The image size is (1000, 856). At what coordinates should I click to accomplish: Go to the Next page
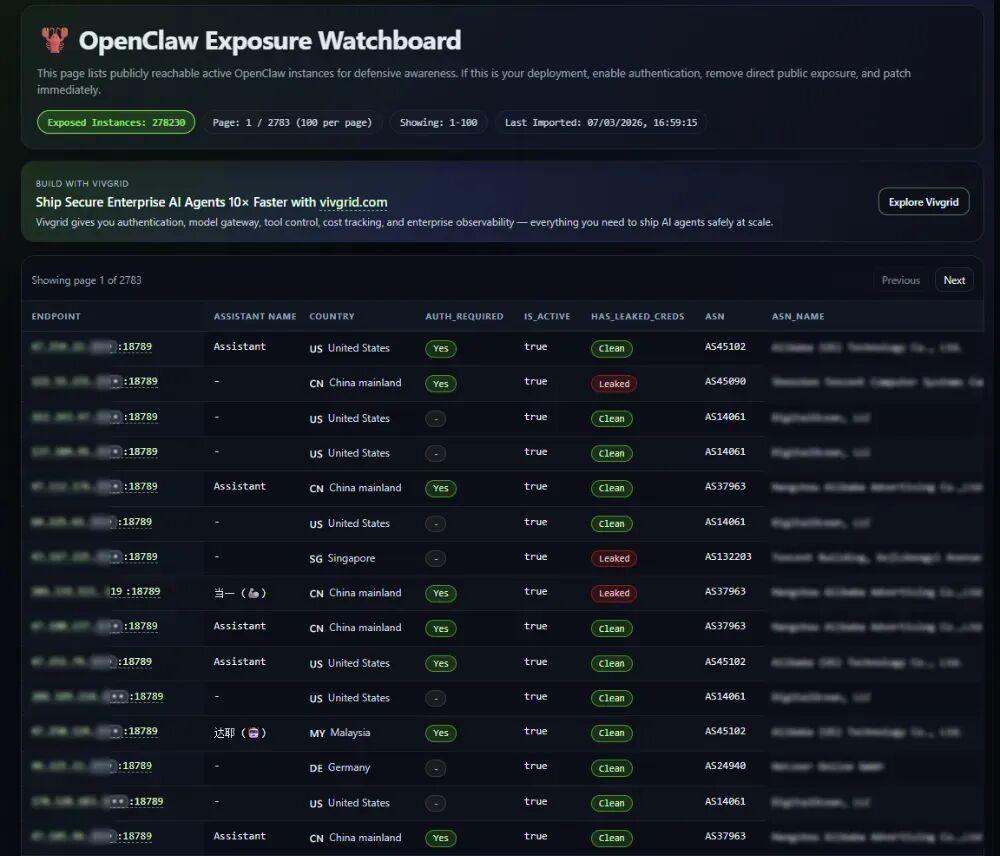(954, 280)
